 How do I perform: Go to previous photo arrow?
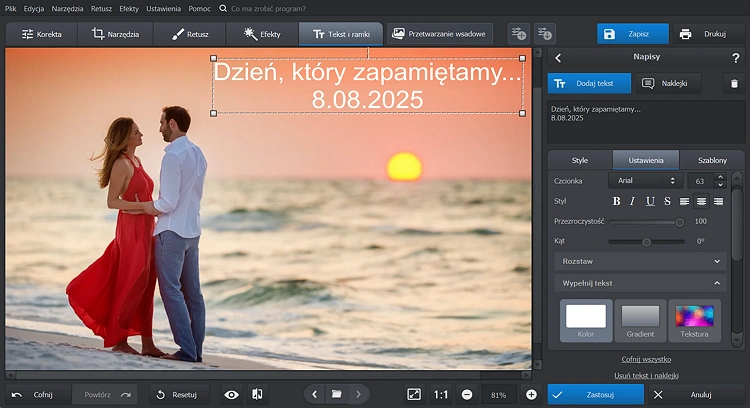click(314, 395)
